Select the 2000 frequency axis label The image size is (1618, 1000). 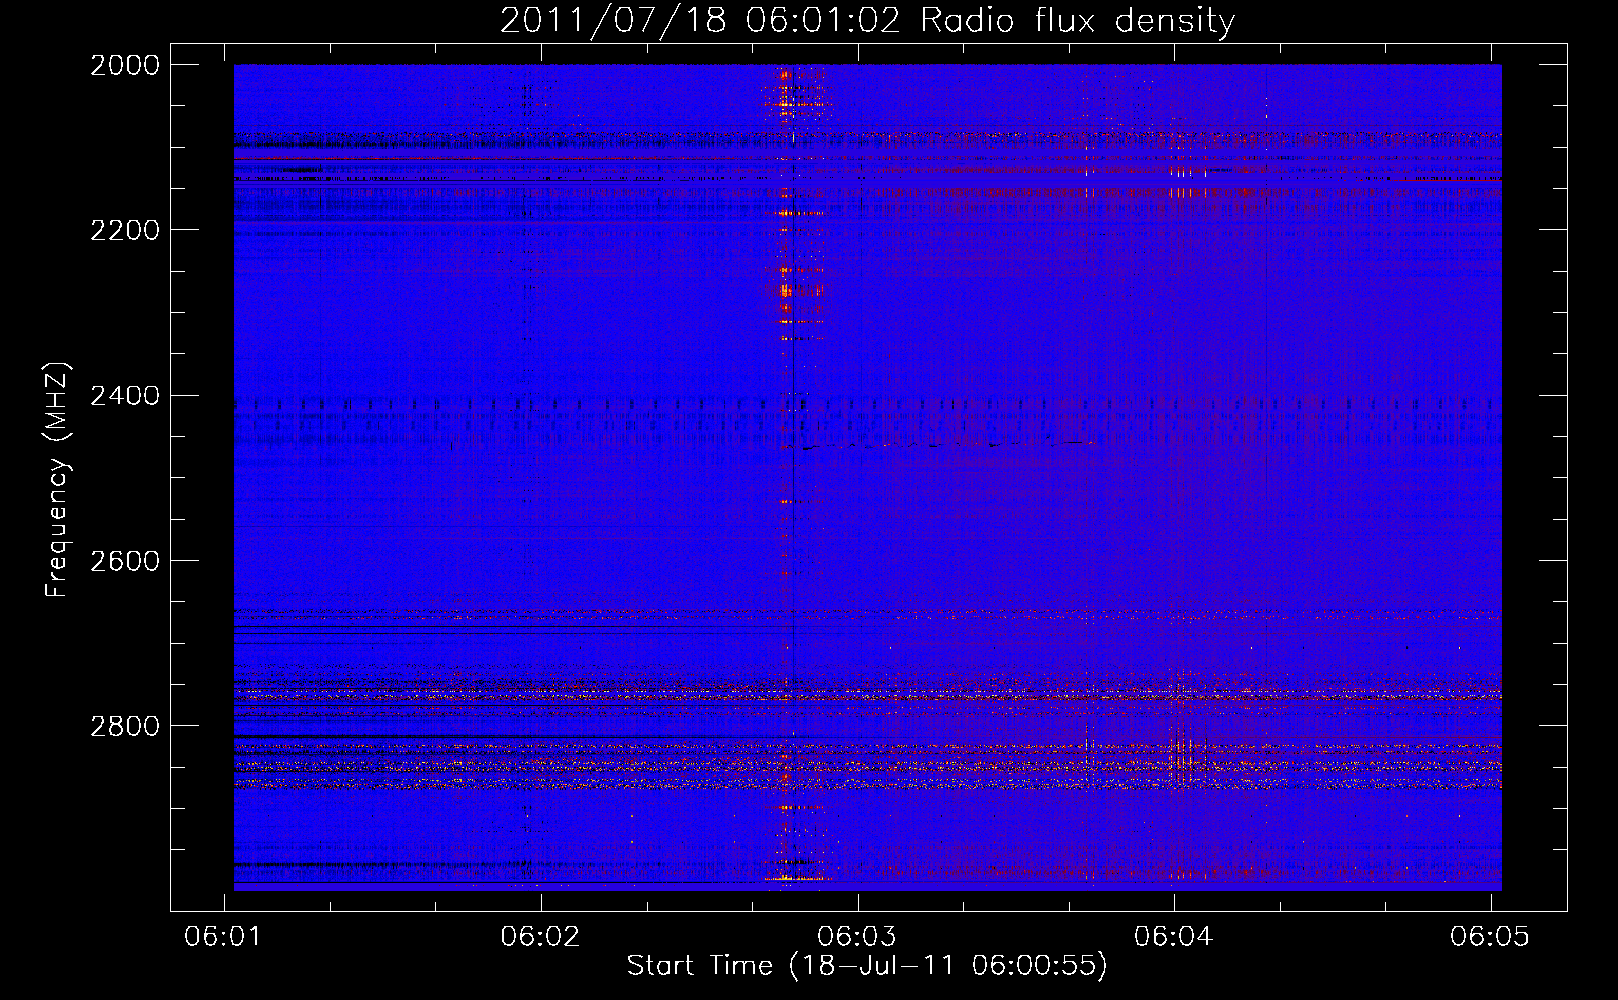pos(125,65)
